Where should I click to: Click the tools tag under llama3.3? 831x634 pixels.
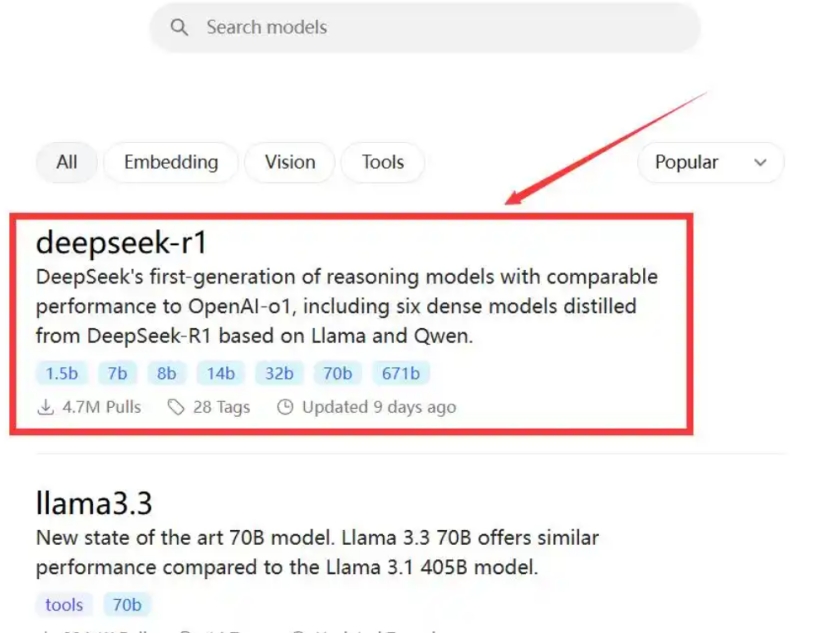click(x=64, y=605)
